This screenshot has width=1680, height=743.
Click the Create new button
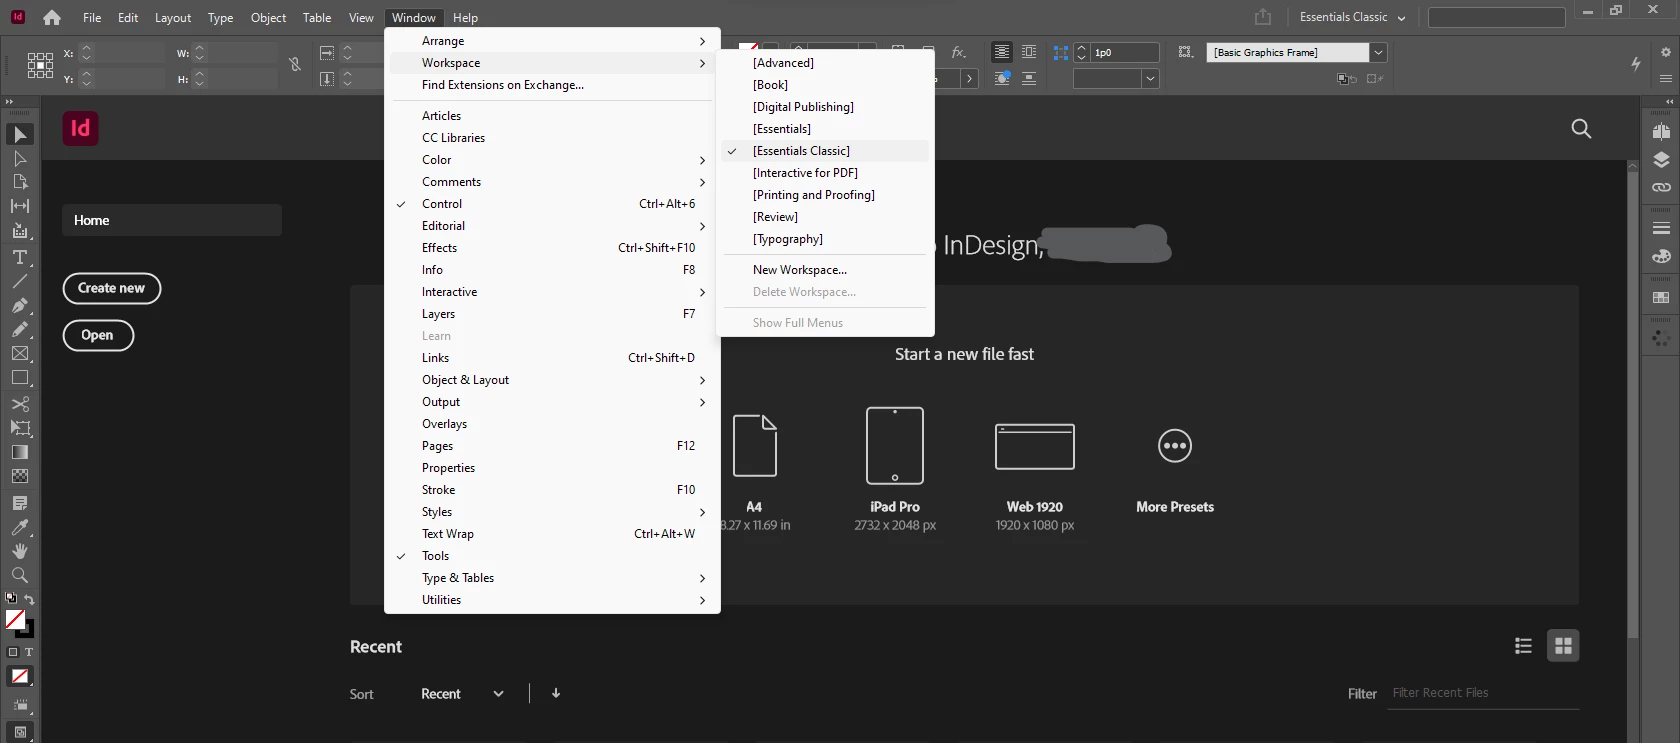(x=112, y=288)
